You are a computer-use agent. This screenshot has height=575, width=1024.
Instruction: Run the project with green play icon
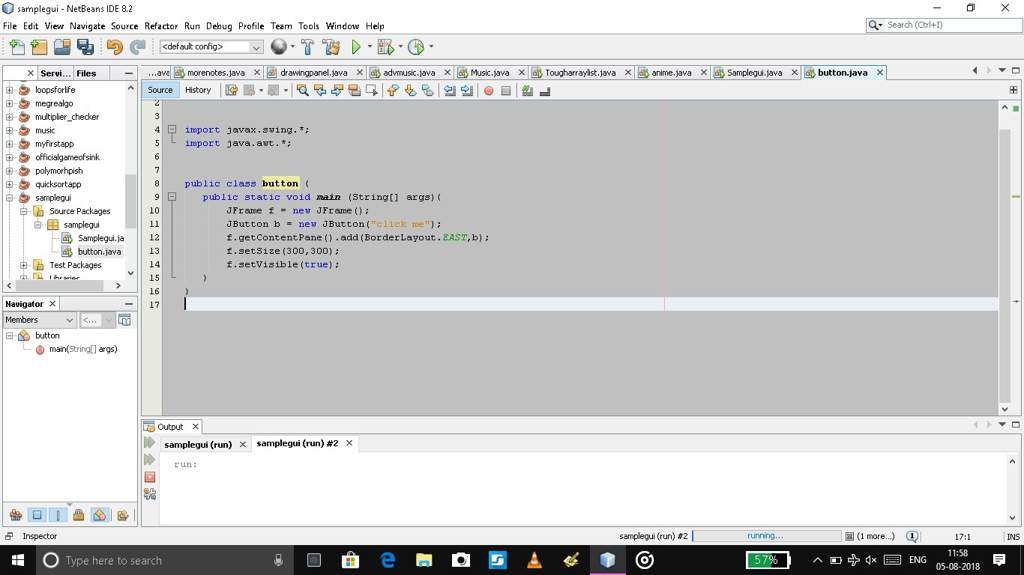pos(356,47)
